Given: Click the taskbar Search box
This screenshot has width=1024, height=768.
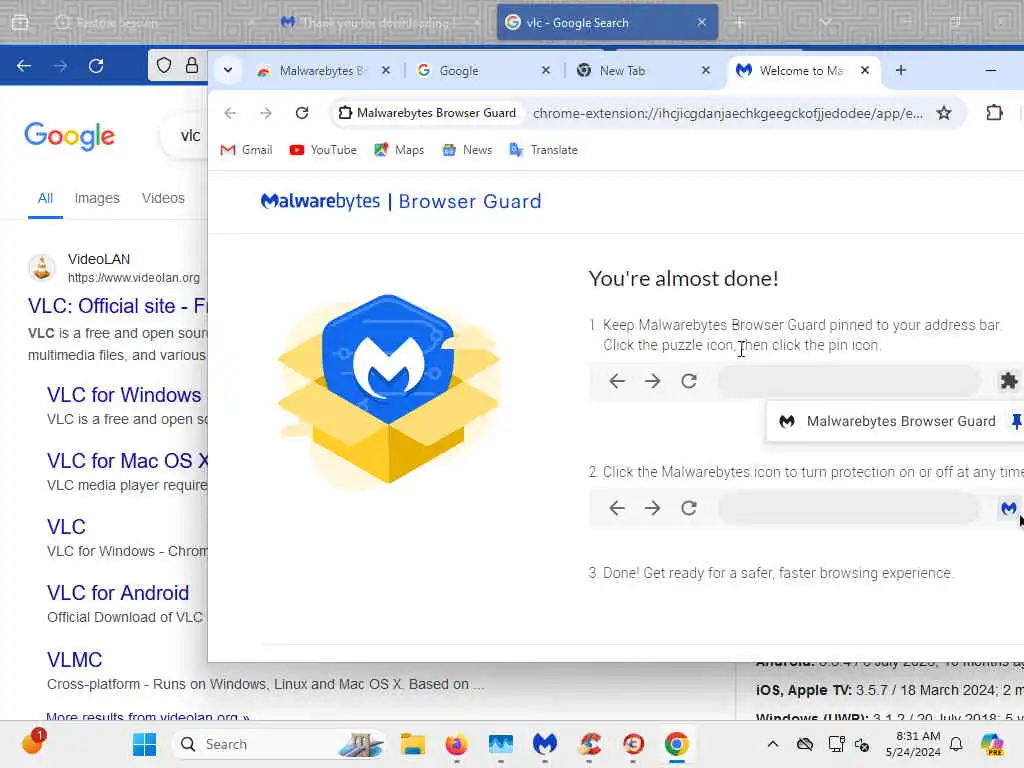Looking at the screenshot, I should point(279,744).
